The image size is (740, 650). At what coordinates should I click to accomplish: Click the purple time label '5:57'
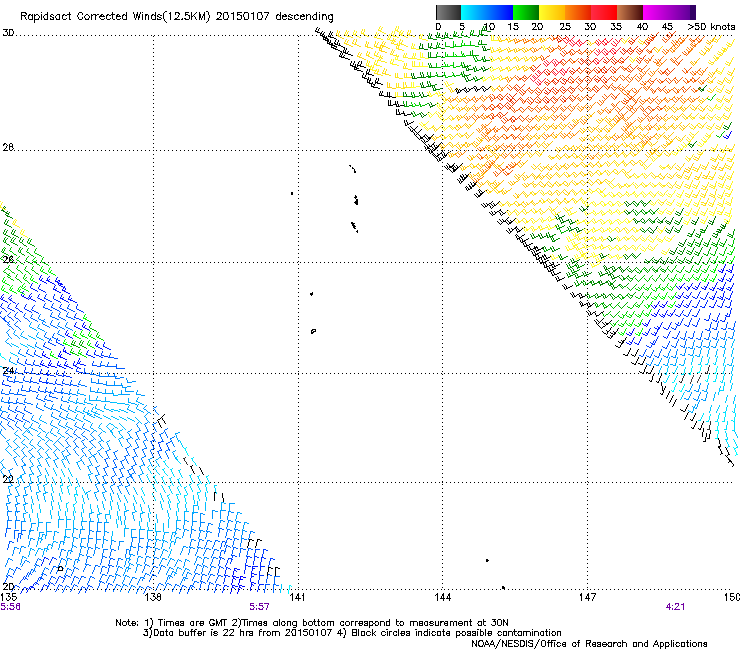[260, 607]
